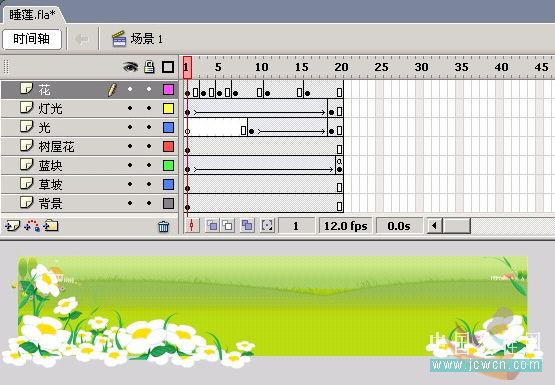Viewport: 555px width, 385px height.
Task: Click the last keyframe on 蓝块 layer
Action: click(339, 166)
